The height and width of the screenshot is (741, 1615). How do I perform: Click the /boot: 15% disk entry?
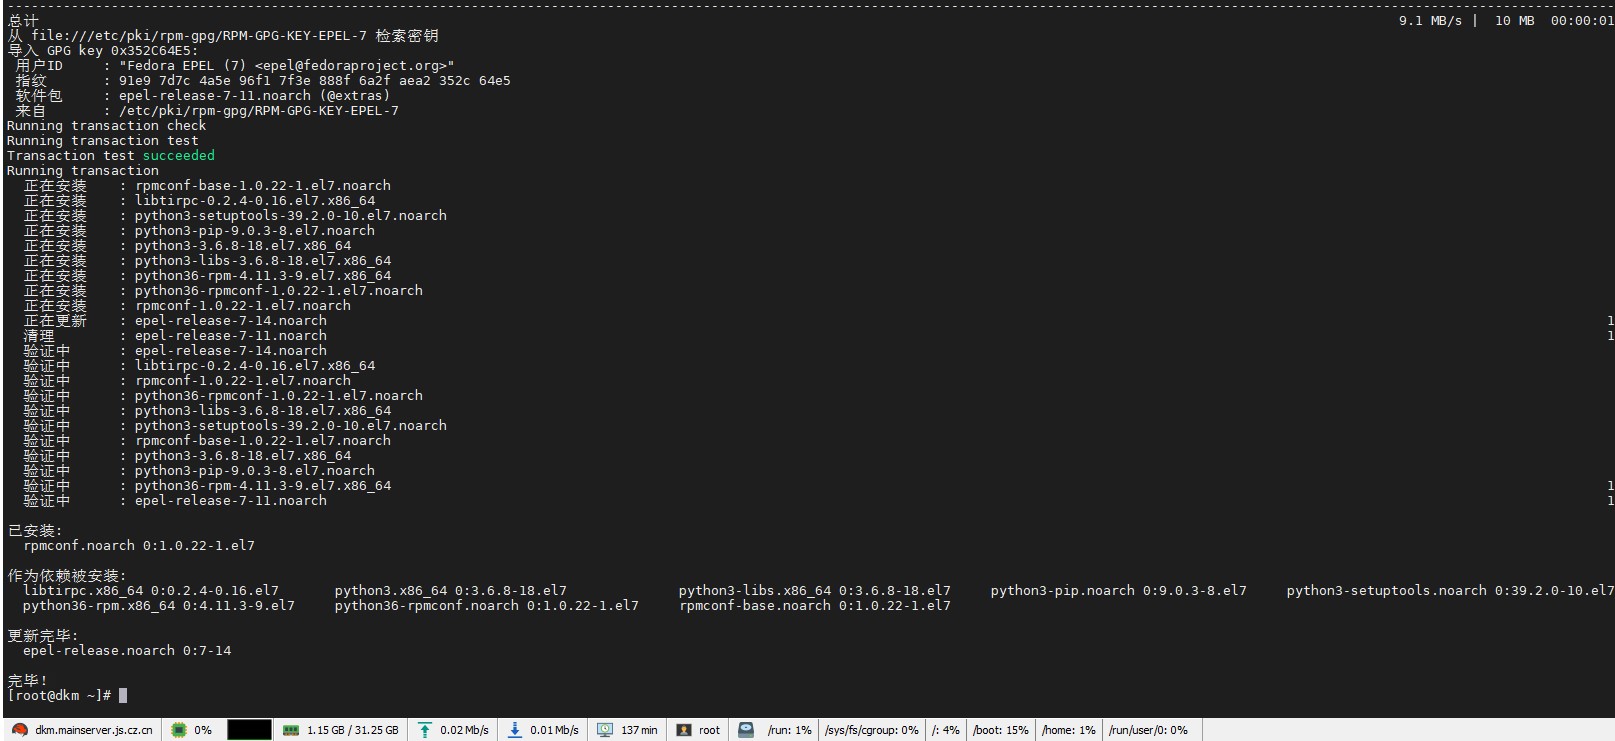coord(1001,730)
